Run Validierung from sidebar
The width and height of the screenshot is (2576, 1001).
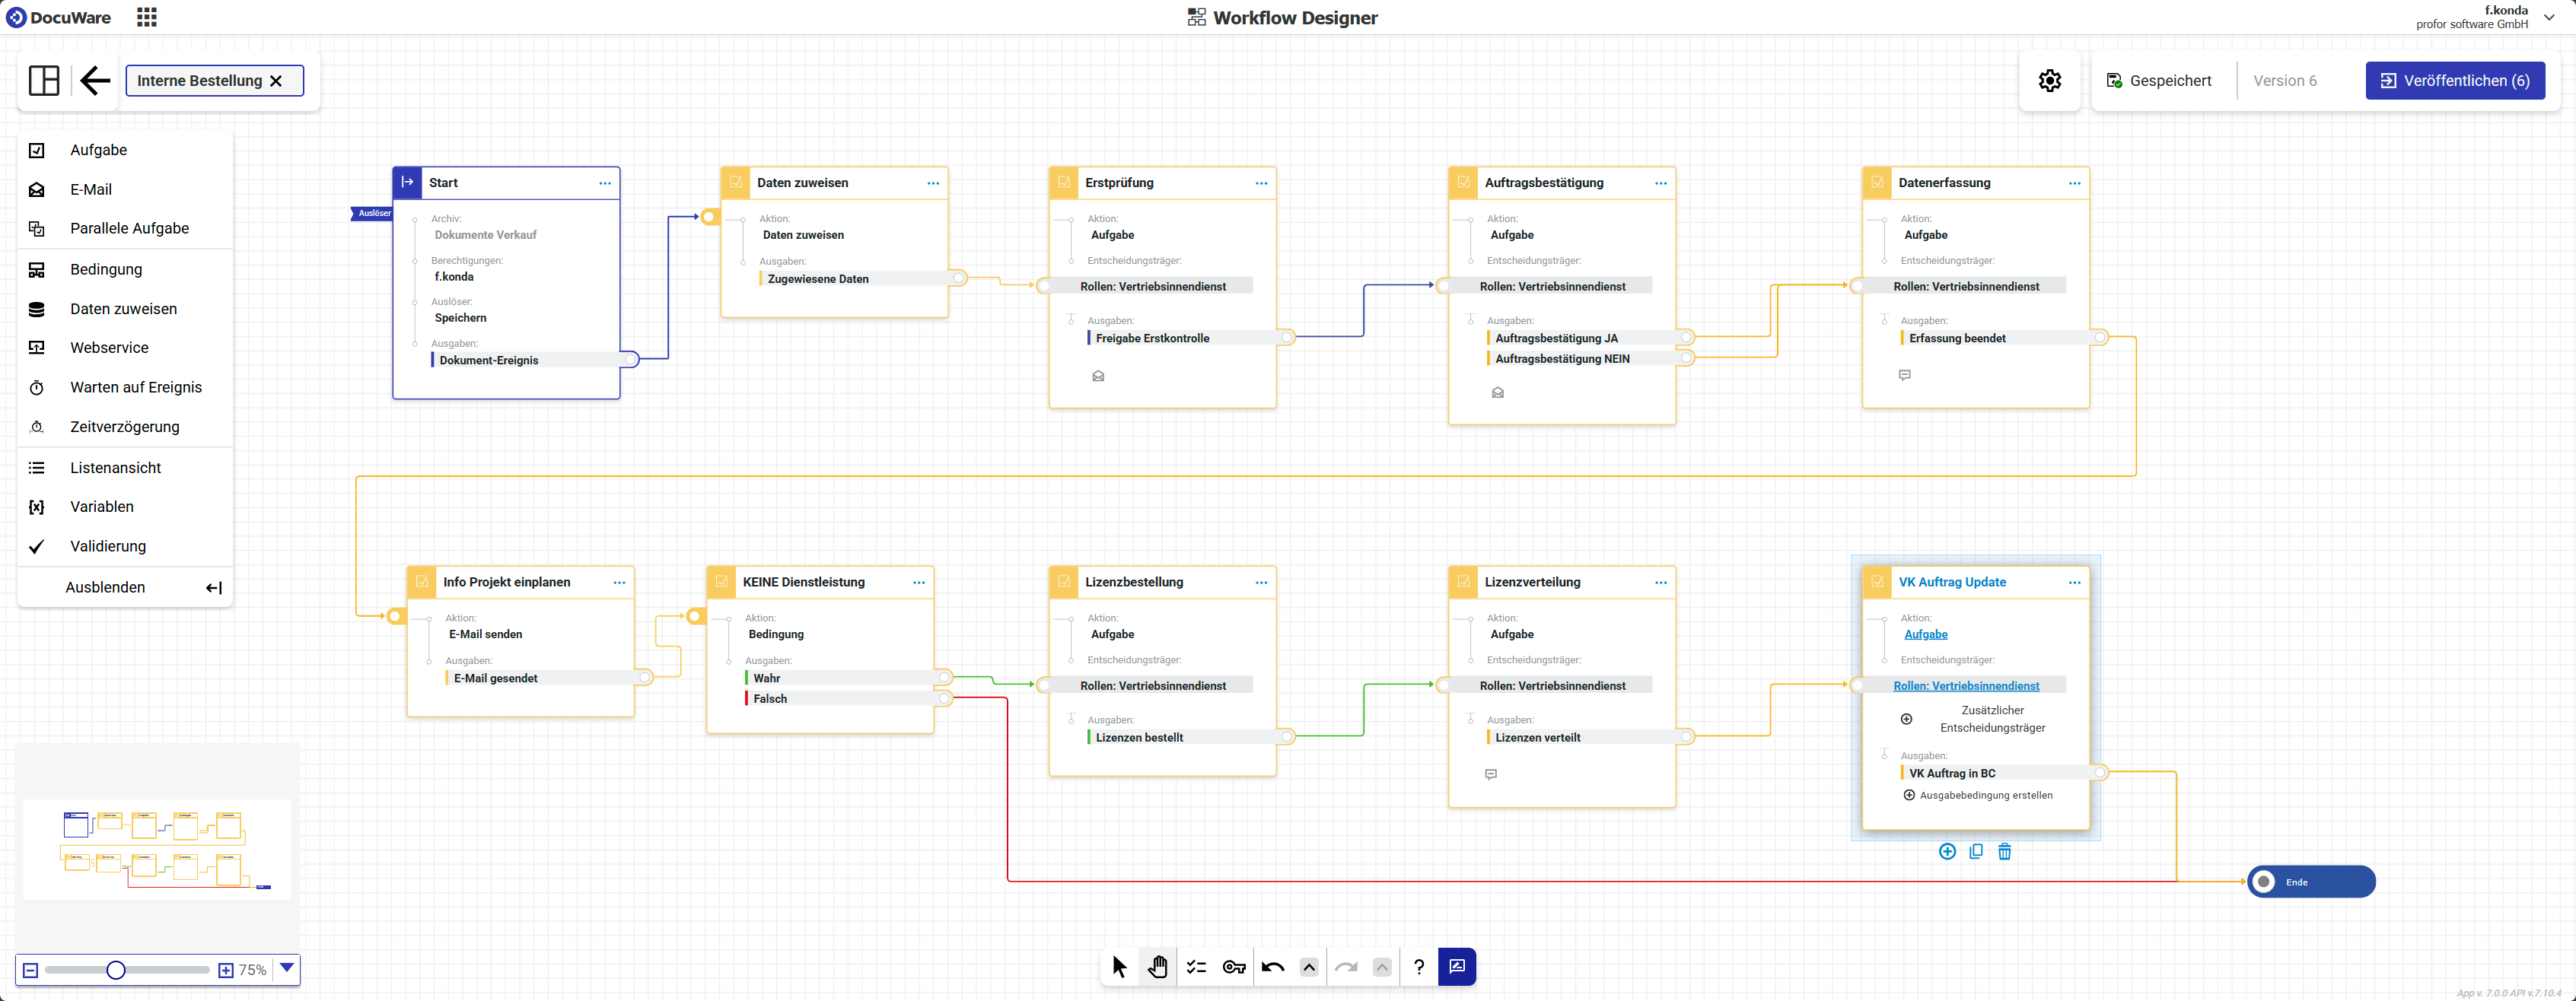(x=125, y=546)
